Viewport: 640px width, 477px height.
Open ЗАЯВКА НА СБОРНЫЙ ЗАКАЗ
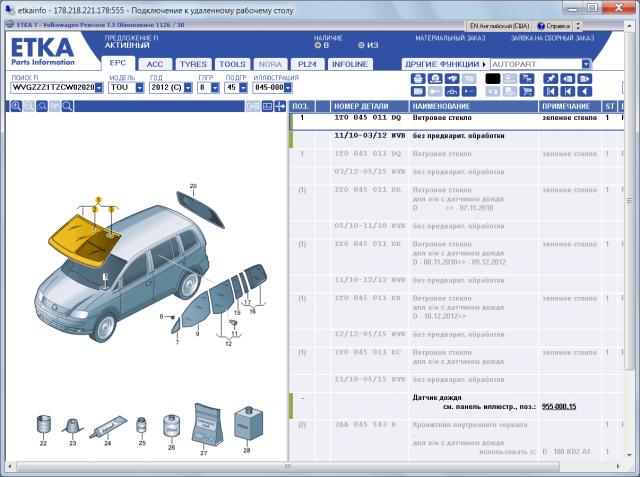point(552,38)
